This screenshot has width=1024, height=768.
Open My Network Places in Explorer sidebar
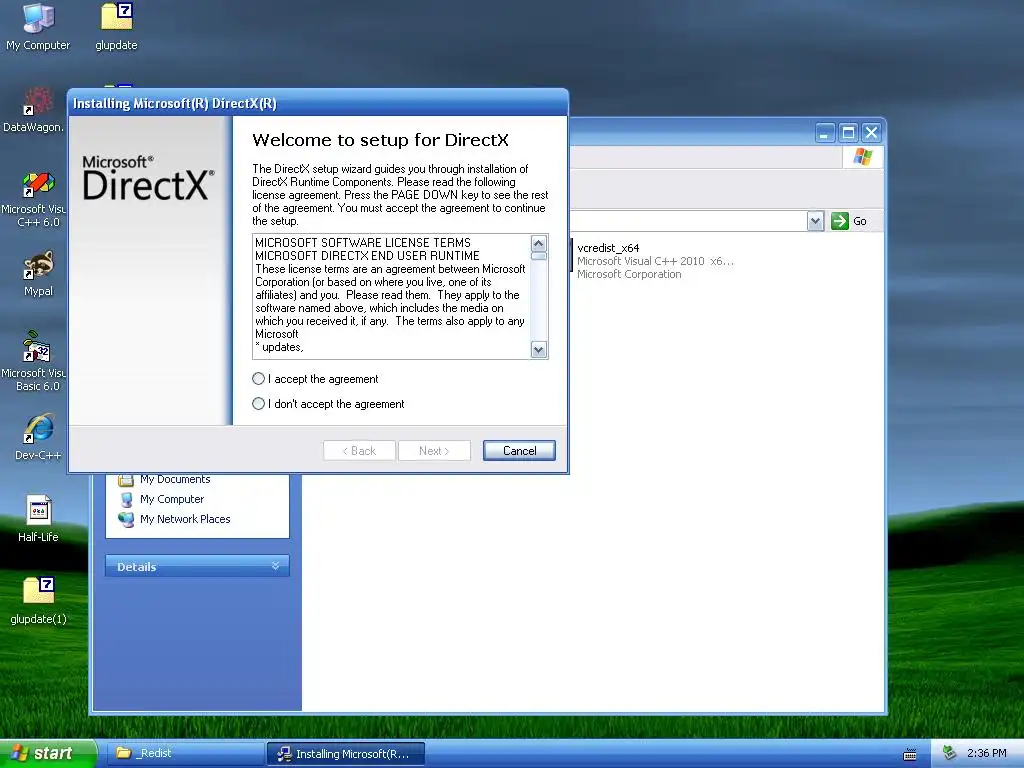click(x=185, y=519)
